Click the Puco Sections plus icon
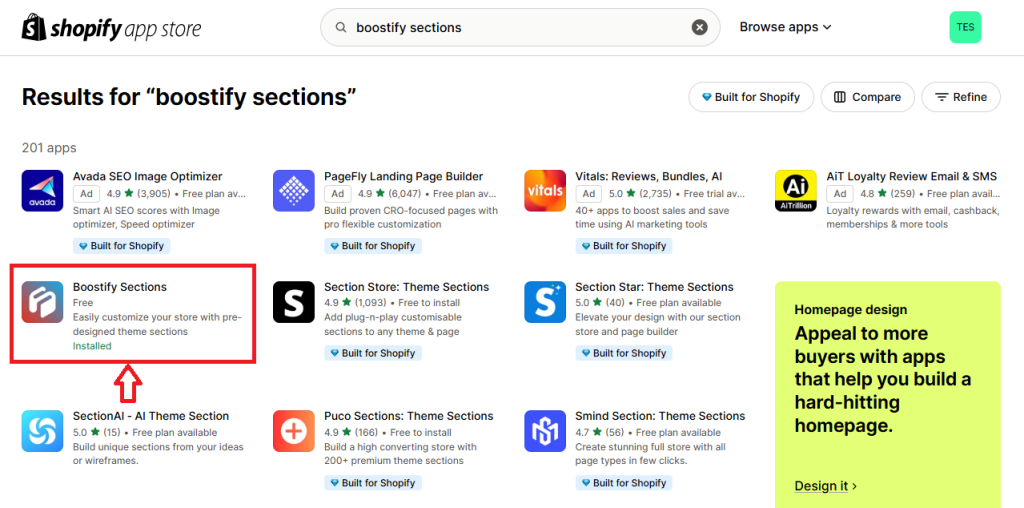This screenshot has width=1024, height=508. pyautogui.click(x=294, y=431)
